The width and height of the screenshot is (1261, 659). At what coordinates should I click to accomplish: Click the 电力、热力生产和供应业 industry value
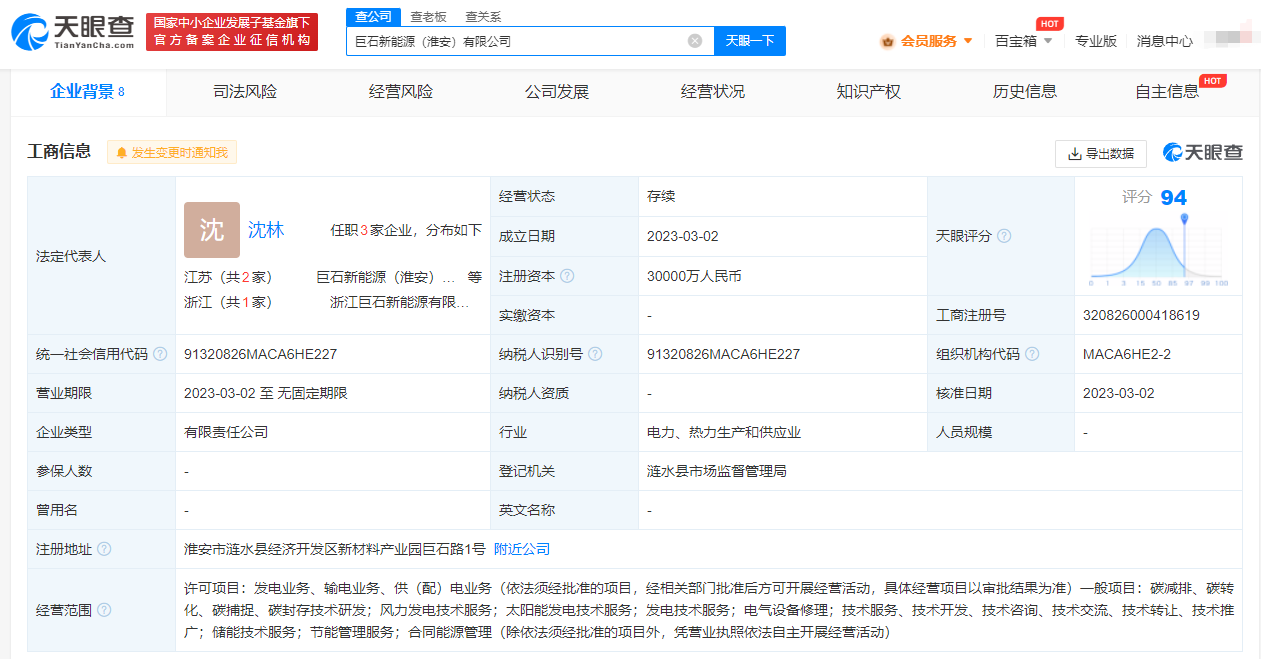point(724,432)
